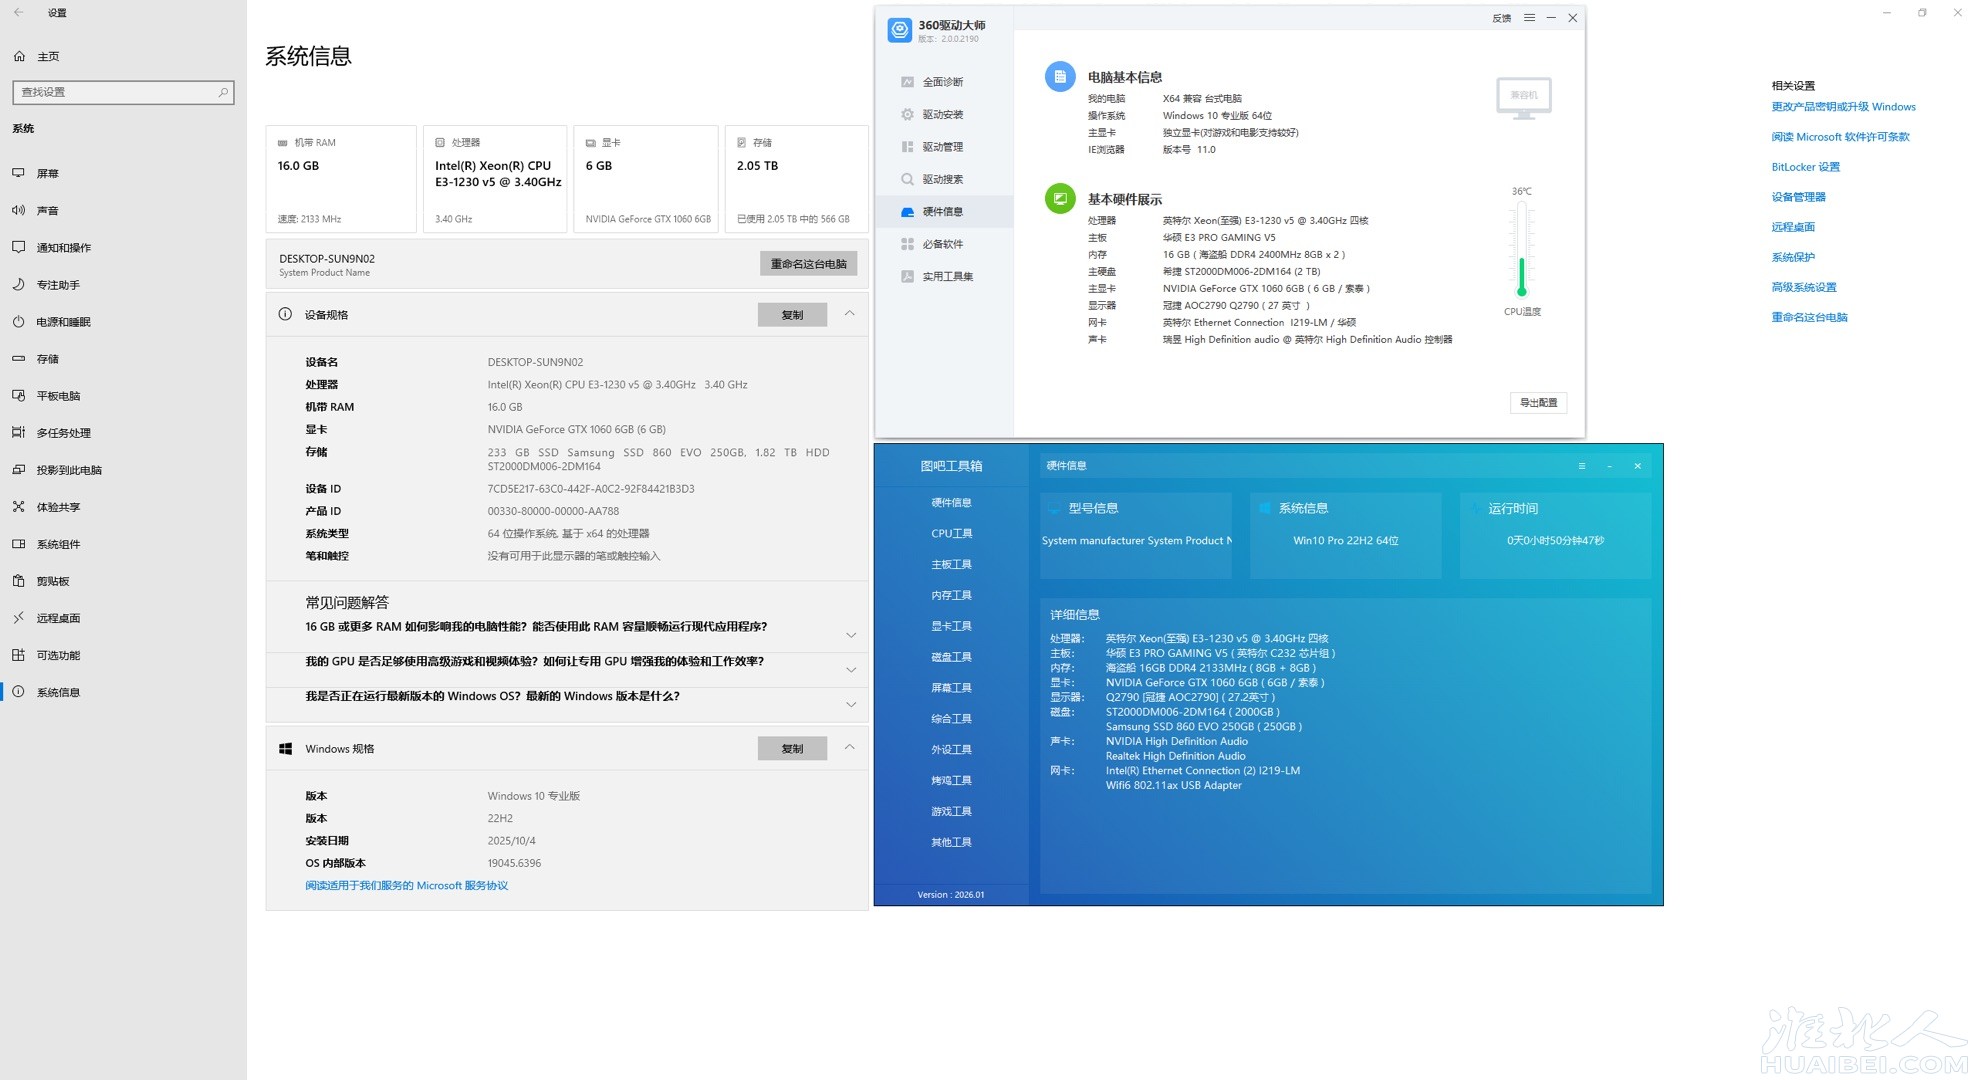Copy Windows specs with the Windows 规格 复制 button
This screenshot has height=1080, width=1975.
(792, 749)
